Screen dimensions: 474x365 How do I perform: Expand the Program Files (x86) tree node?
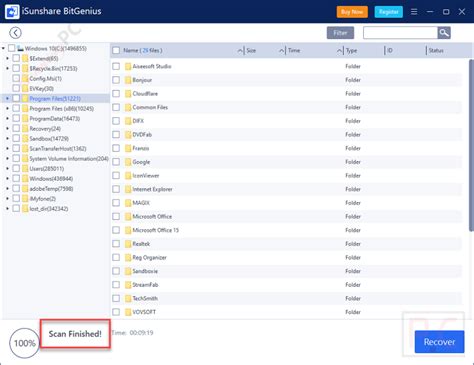pos(7,108)
